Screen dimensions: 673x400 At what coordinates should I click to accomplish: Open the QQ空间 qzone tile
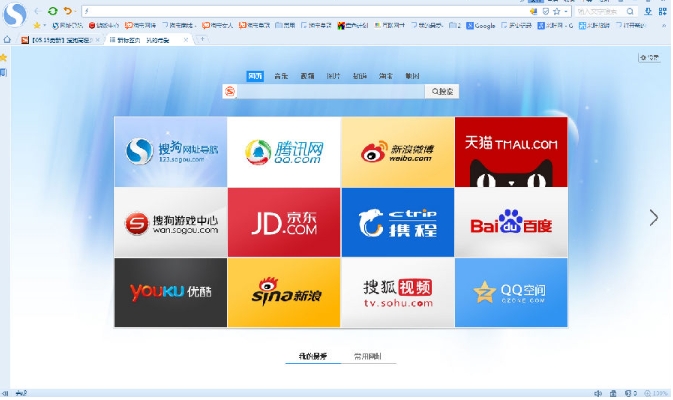coord(511,293)
